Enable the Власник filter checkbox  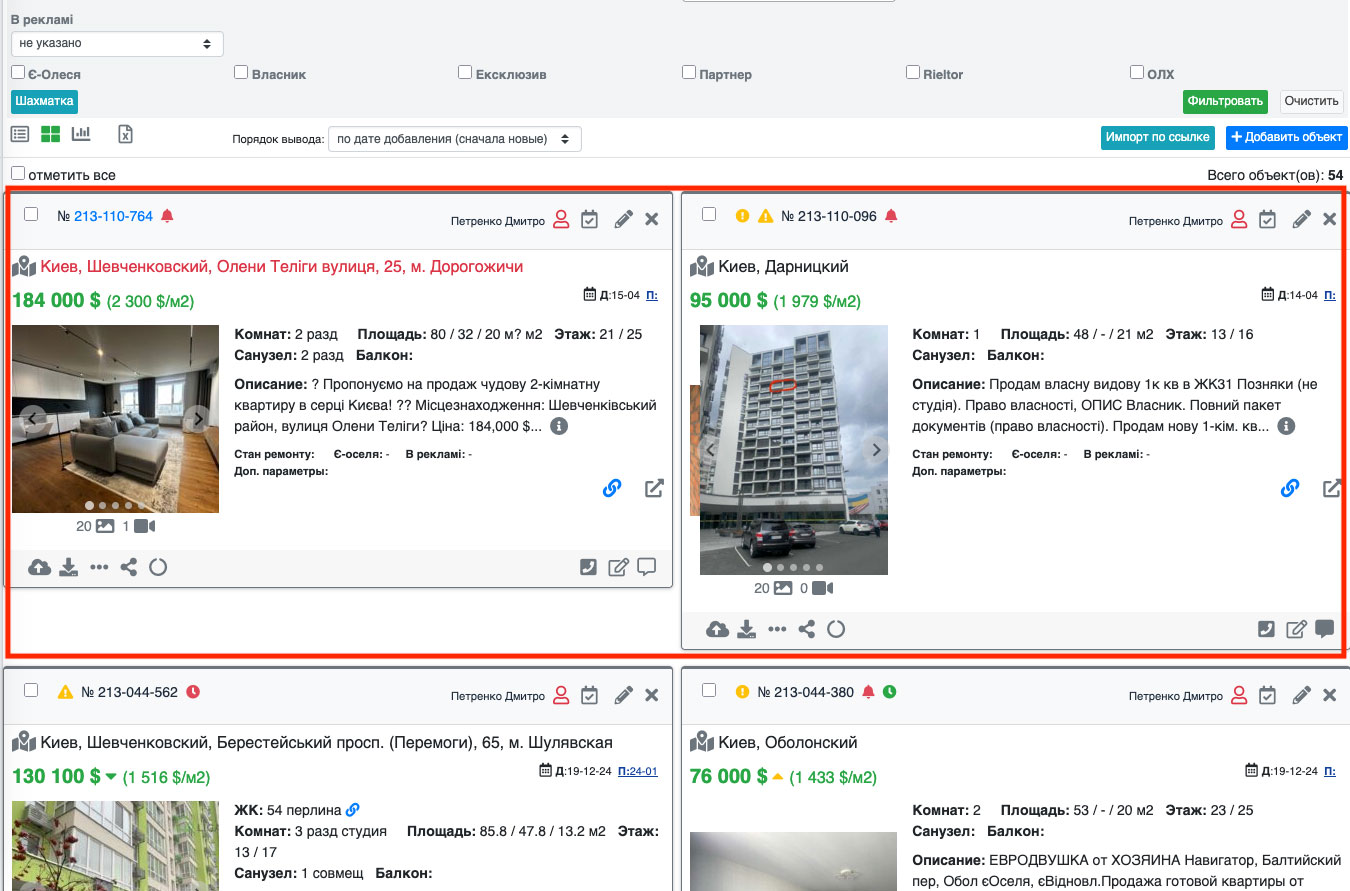(x=241, y=73)
